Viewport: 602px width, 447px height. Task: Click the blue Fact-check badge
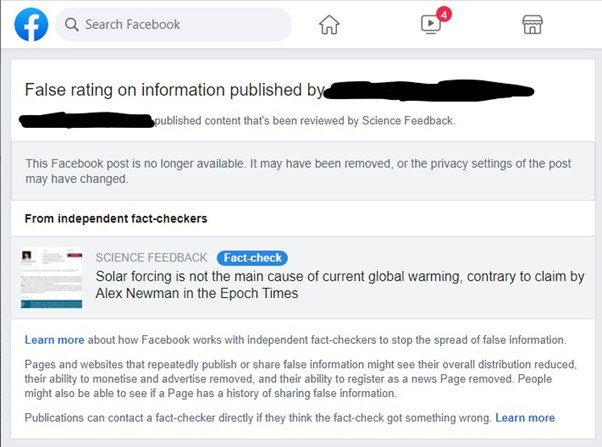(252, 258)
